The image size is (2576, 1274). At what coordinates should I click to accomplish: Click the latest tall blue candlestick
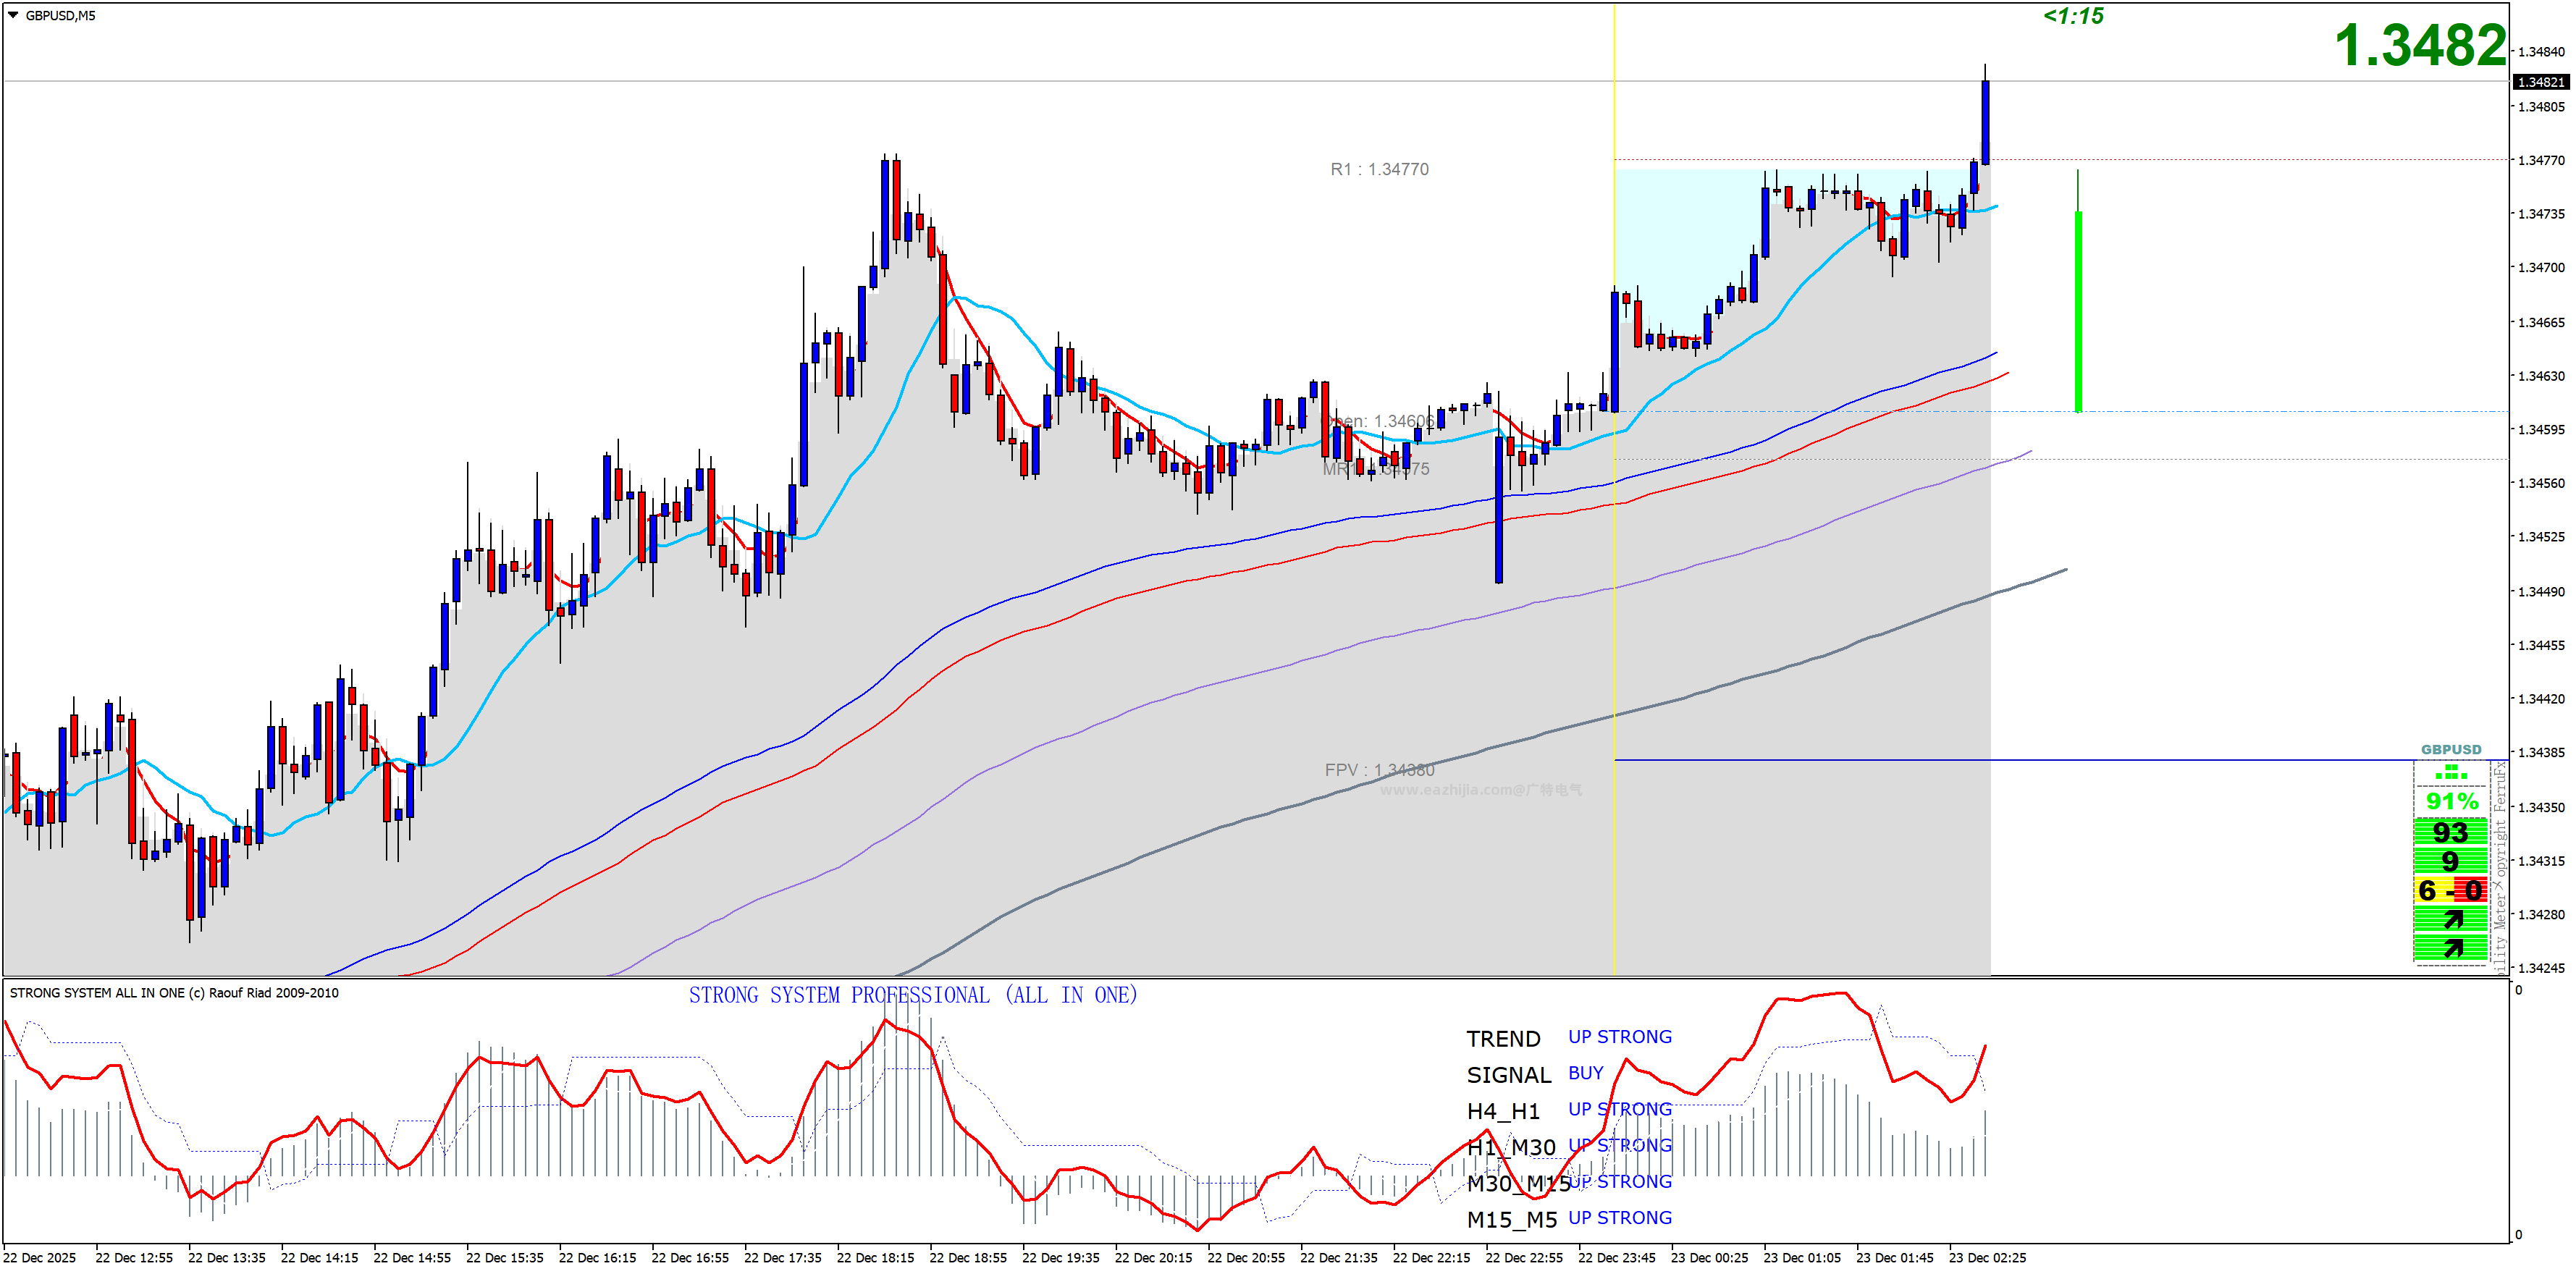tap(1985, 122)
